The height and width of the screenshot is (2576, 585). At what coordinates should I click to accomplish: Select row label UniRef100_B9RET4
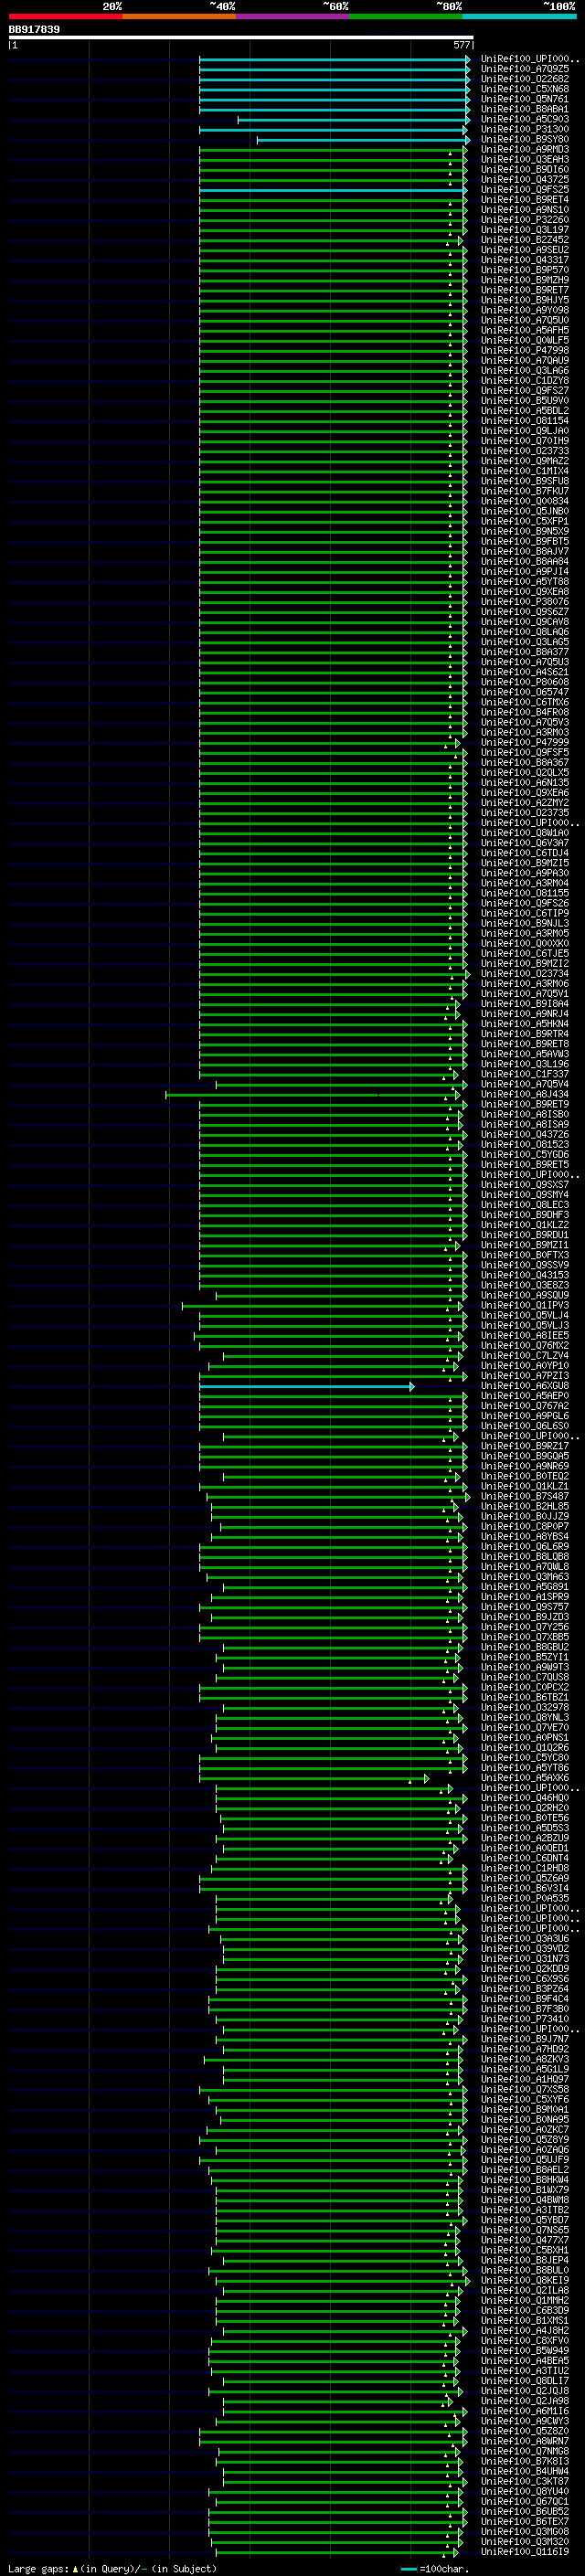pyautogui.click(x=525, y=200)
